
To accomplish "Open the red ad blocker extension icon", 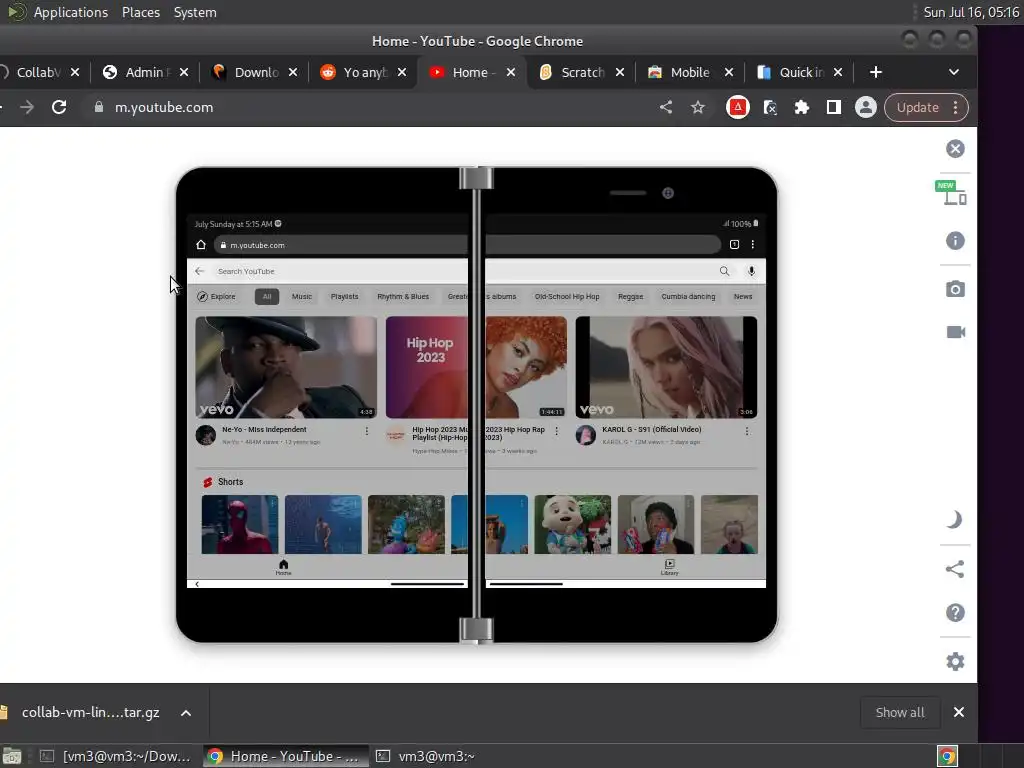I will 737,107.
